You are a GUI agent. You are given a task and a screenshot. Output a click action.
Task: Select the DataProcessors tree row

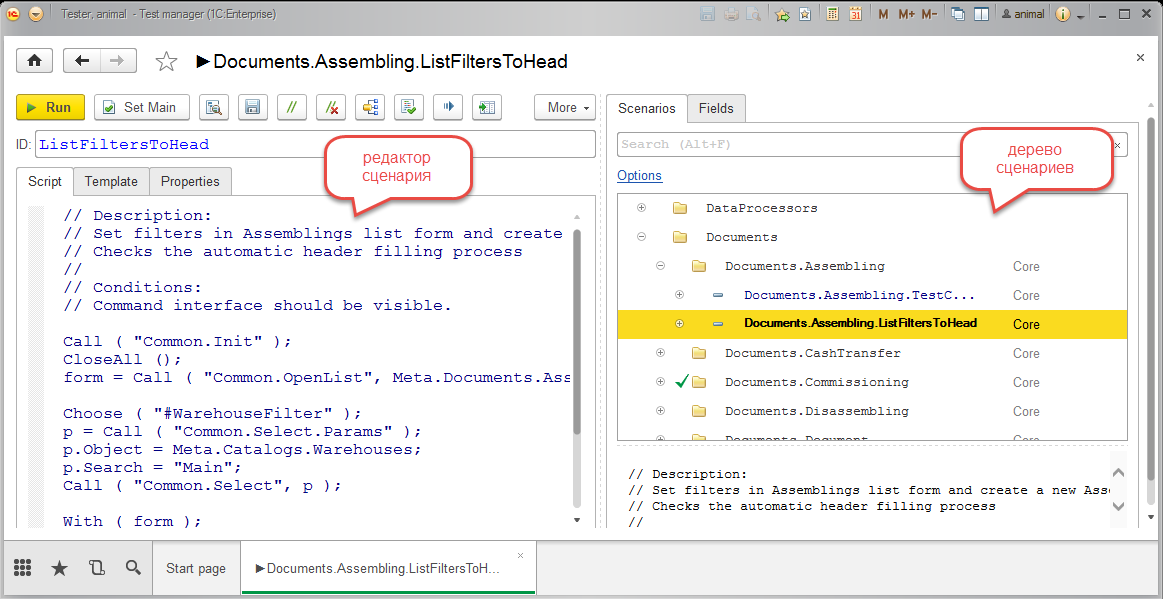click(872, 208)
